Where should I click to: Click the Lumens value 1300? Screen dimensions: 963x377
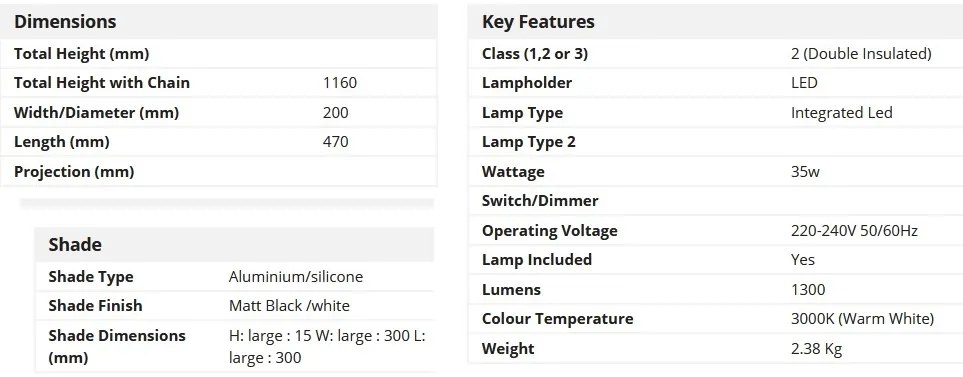point(808,290)
